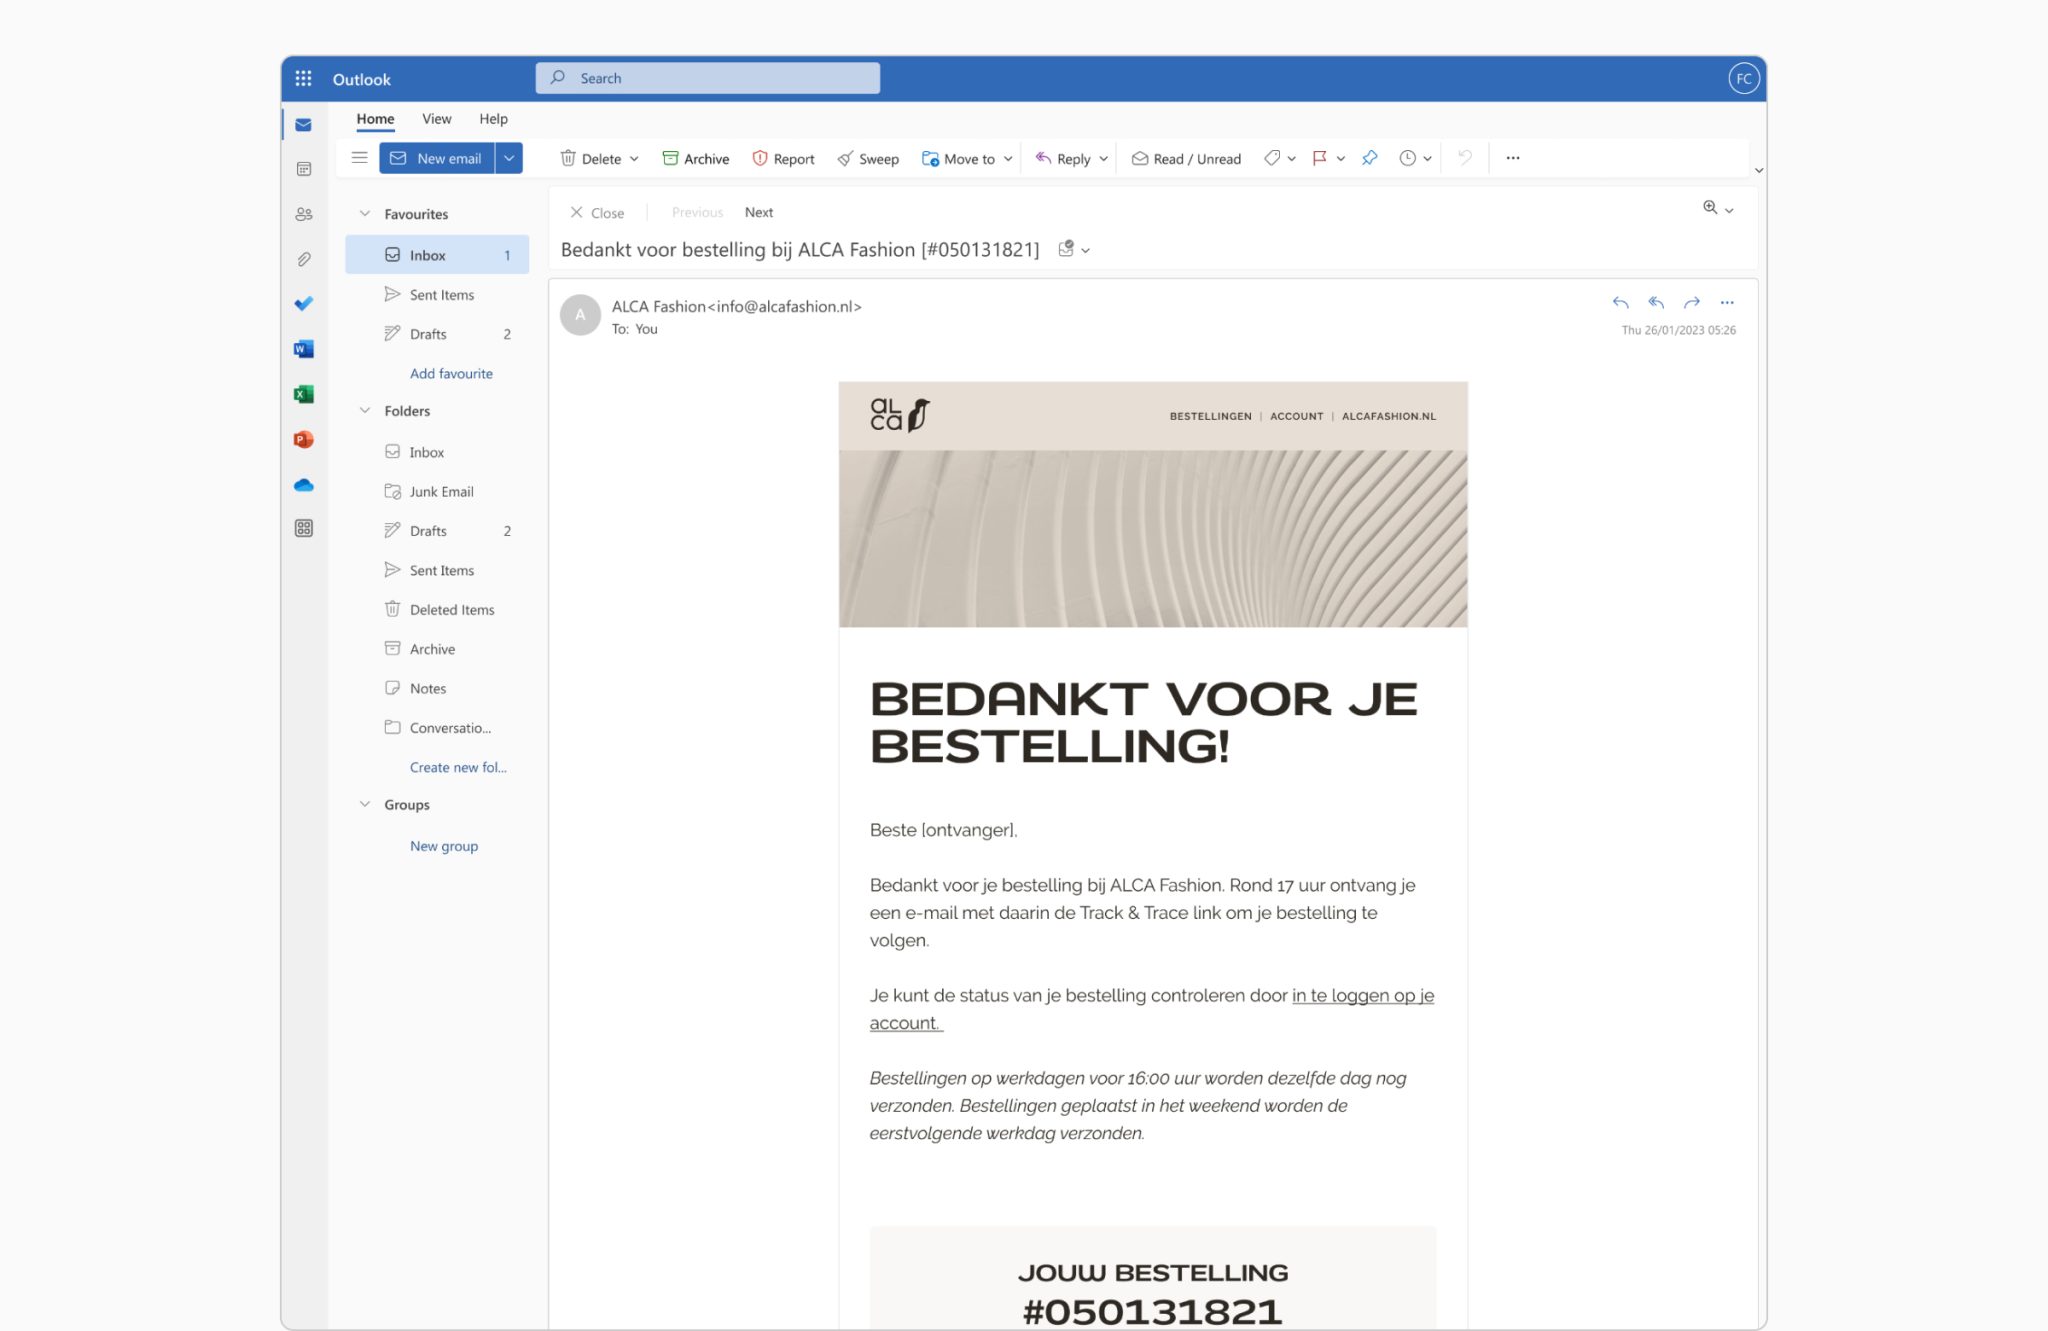Click the ALCA logo in the email
The height and width of the screenshot is (1331, 2048).
point(900,414)
